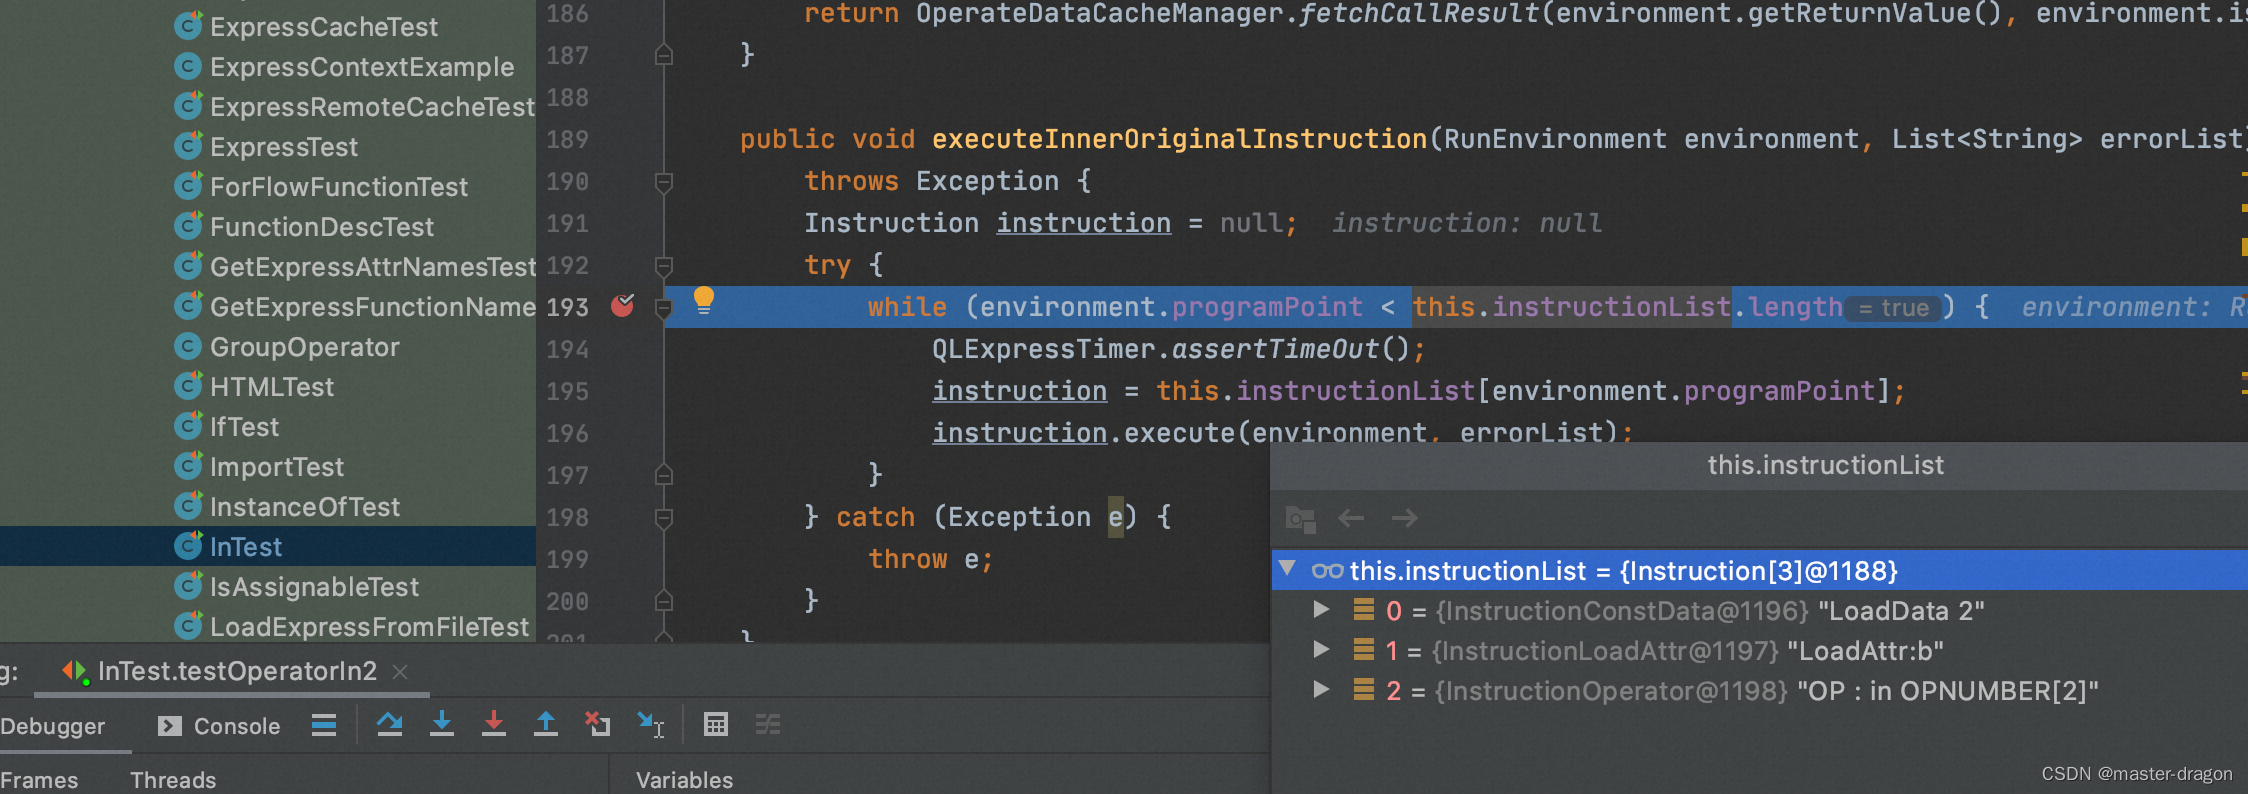Select LoadExpressFromFileTest in project tree
Viewport: 2248px width, 794px height.
369,627
